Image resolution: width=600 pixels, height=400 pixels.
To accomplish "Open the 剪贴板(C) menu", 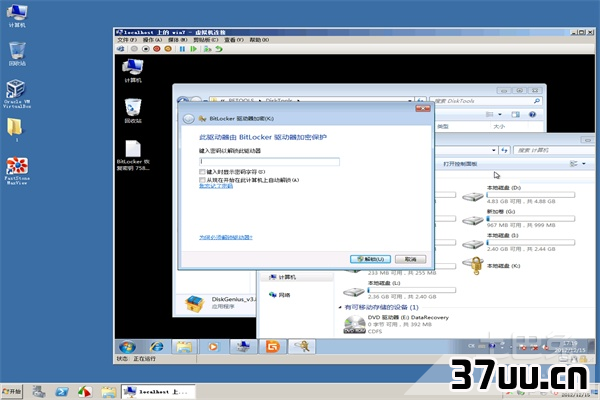I will (205, 40).
